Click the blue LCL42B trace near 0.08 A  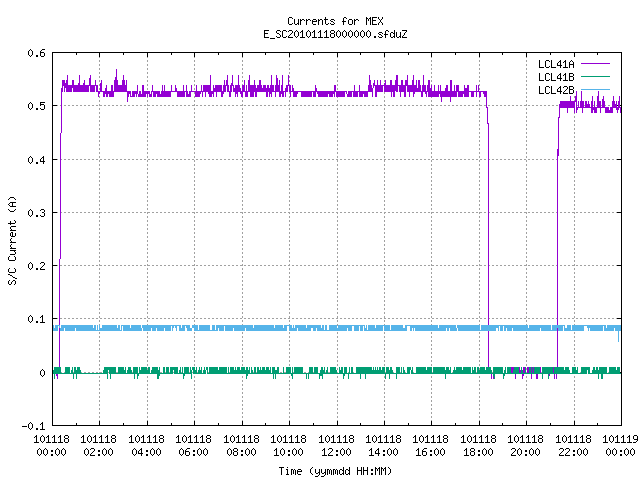coord(337,328)
